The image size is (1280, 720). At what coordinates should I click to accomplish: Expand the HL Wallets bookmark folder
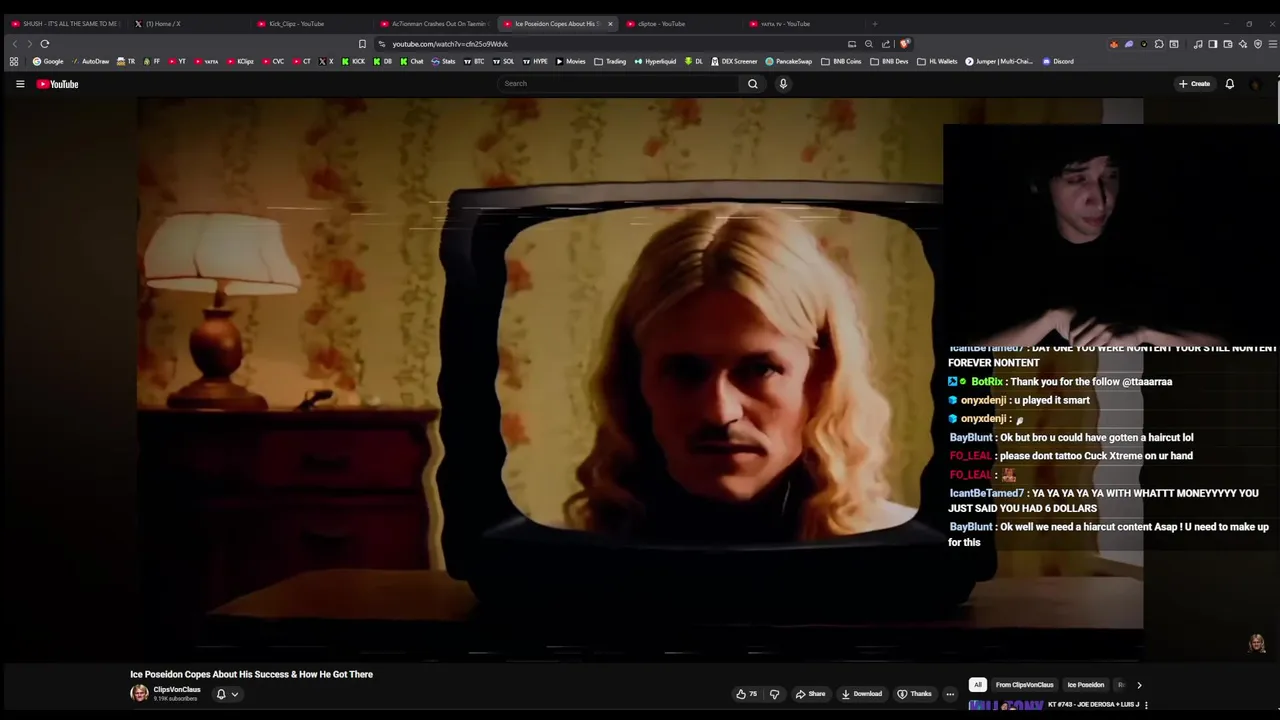[x=937, y=62]
